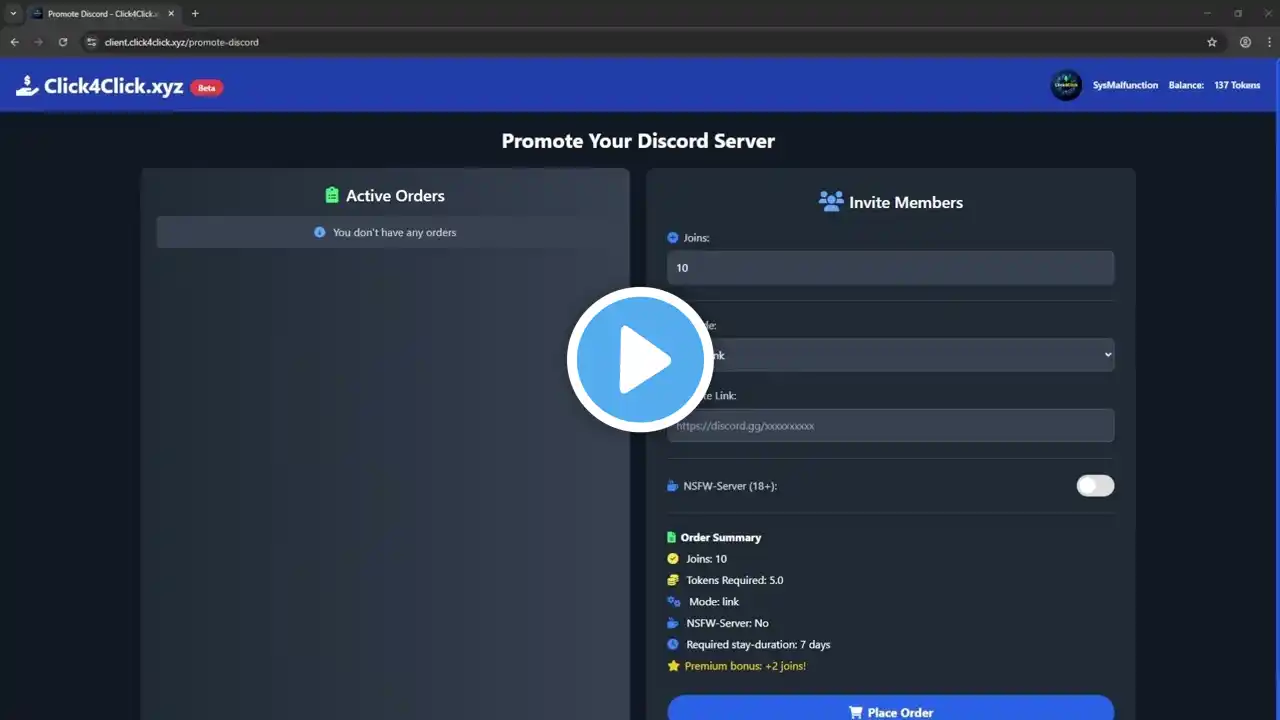Click the icon beside NSFW-Server: No
Image resolution: width=1280 pixels, height=720 pixels.
tap(673, 623)
